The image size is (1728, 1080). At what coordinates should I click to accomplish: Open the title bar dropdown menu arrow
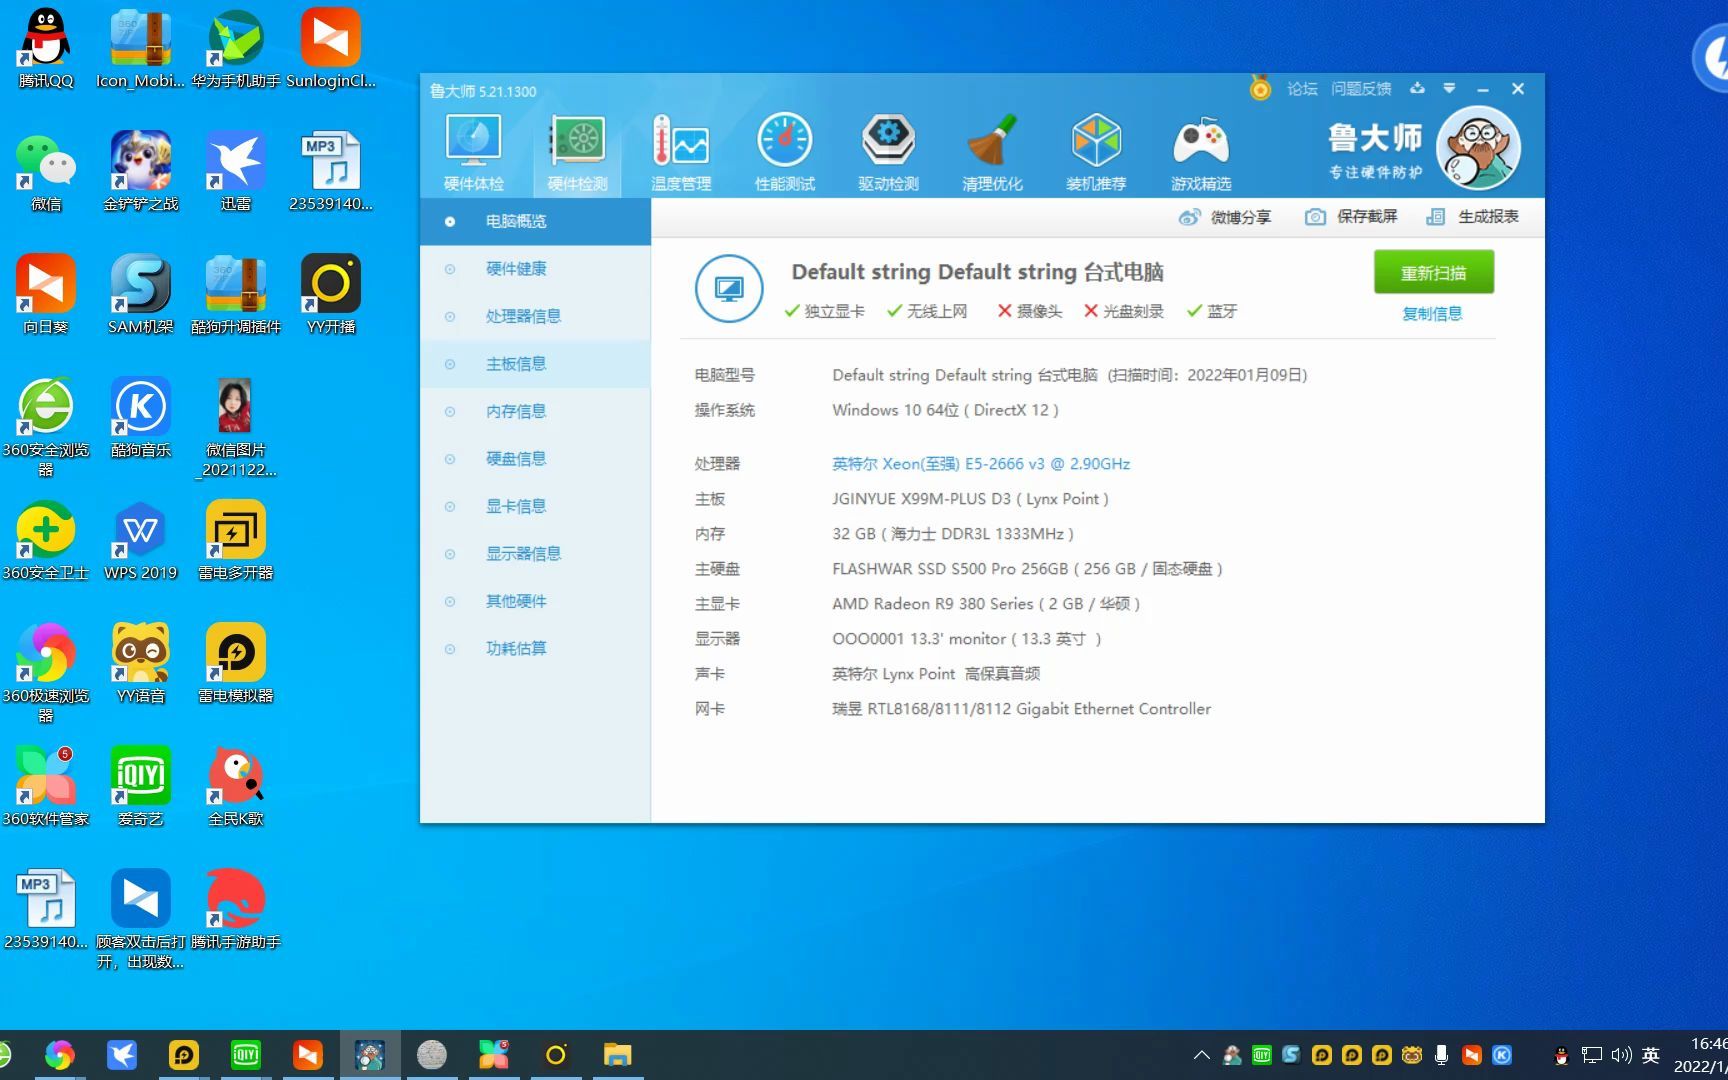pyautogui.click(x=1449, y=88)
